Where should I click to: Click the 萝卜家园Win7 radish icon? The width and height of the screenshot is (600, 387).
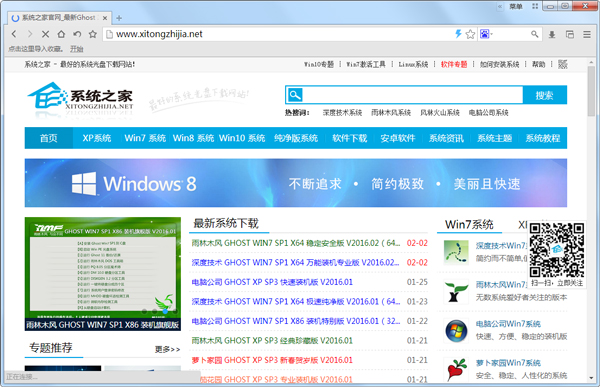456,369
